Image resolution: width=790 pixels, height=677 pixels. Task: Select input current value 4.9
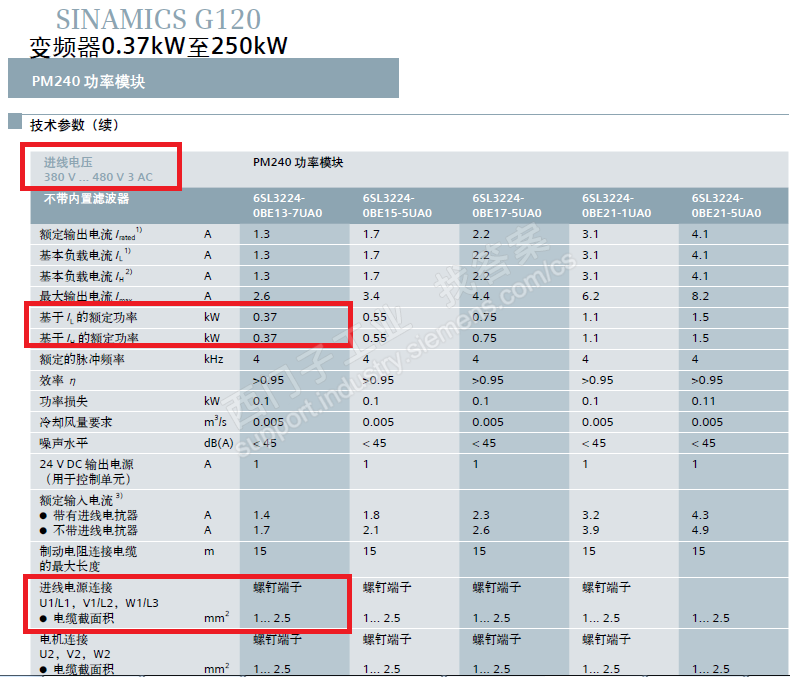tap(700, 530)
